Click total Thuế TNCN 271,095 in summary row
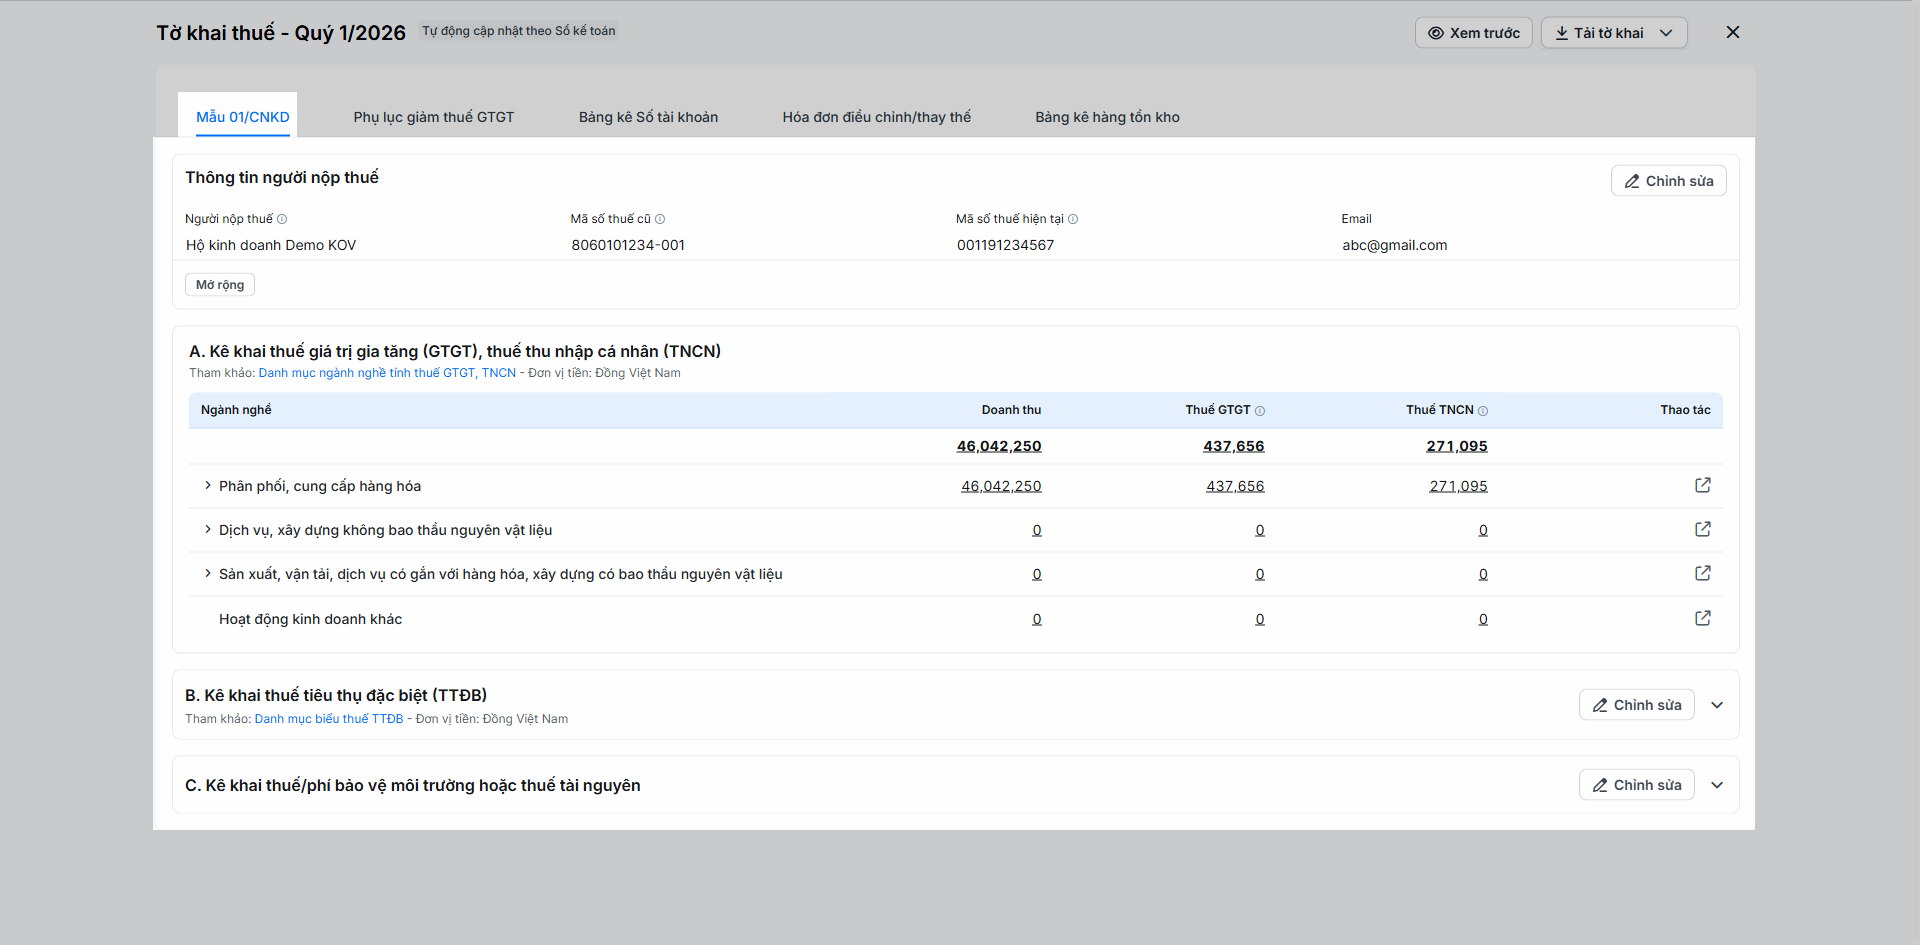Screen dimensions: 1920x945 pyautogui.click(x=1457, y=446)
